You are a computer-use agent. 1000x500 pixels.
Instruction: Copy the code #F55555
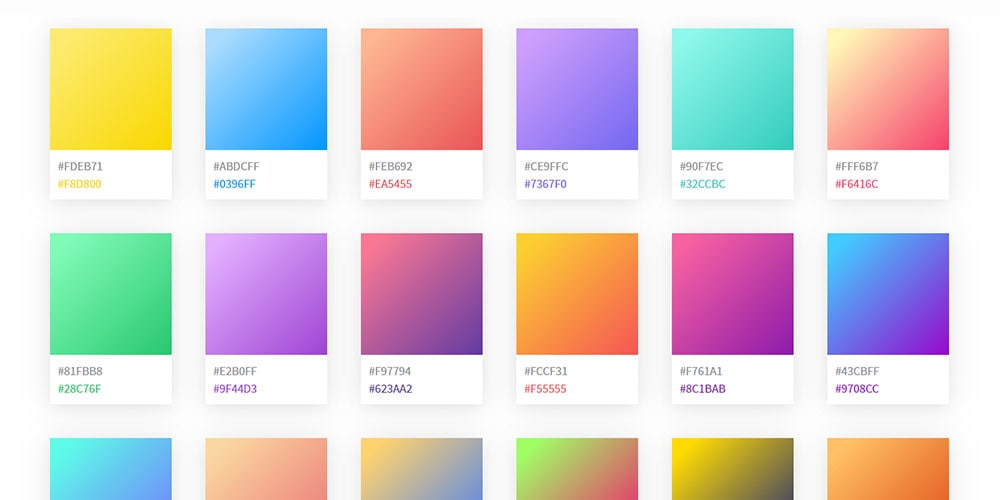point(546,389)
